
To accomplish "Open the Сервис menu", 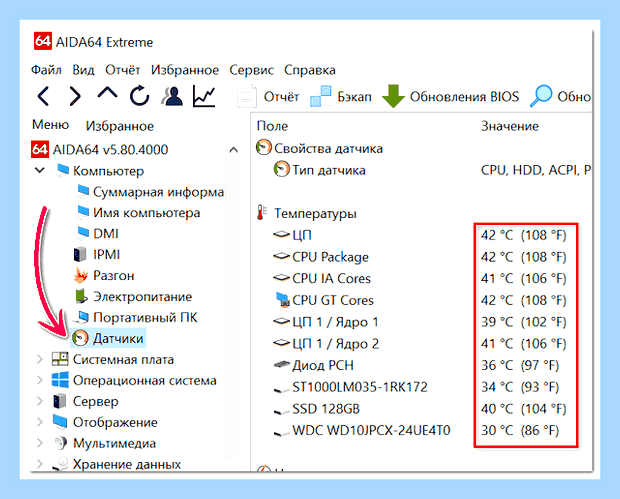I will tap(251, 70).
